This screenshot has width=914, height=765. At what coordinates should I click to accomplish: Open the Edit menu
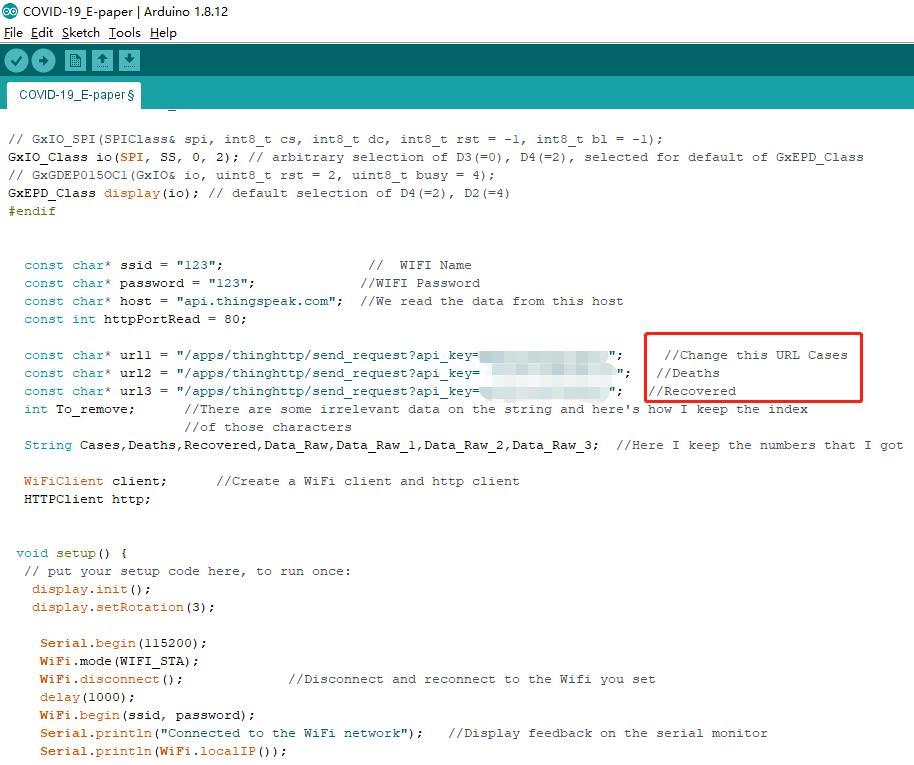coord(42,33)
